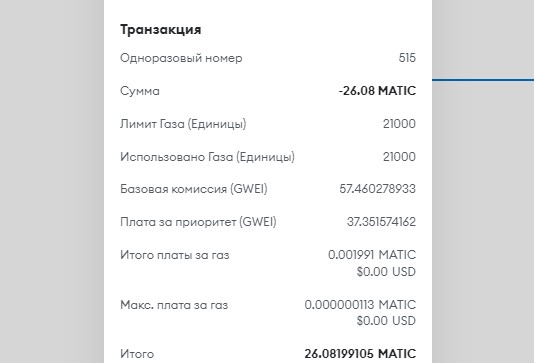
Task: Click the gas used value 21000
Action: point(399,157)
